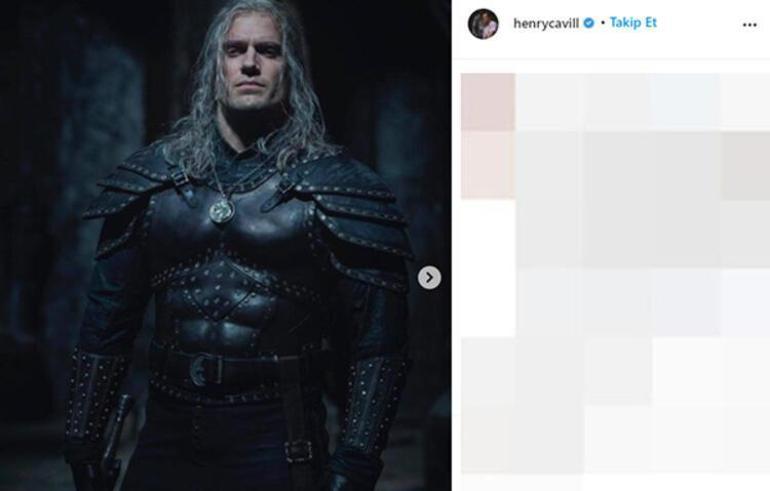Open the henrycavill profile avatar
This screenshot has width=770, height=491.
(x=483, y=24)
